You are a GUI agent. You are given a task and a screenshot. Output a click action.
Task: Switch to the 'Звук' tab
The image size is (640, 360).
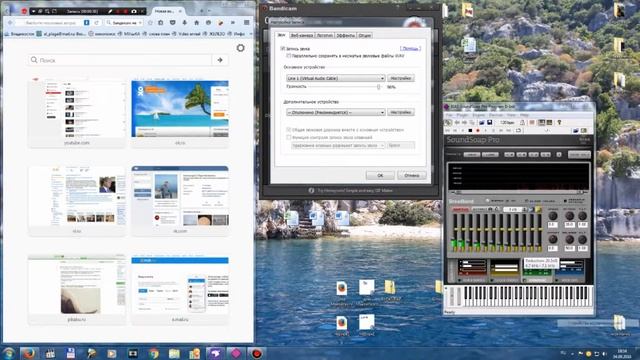click(282, 36)
